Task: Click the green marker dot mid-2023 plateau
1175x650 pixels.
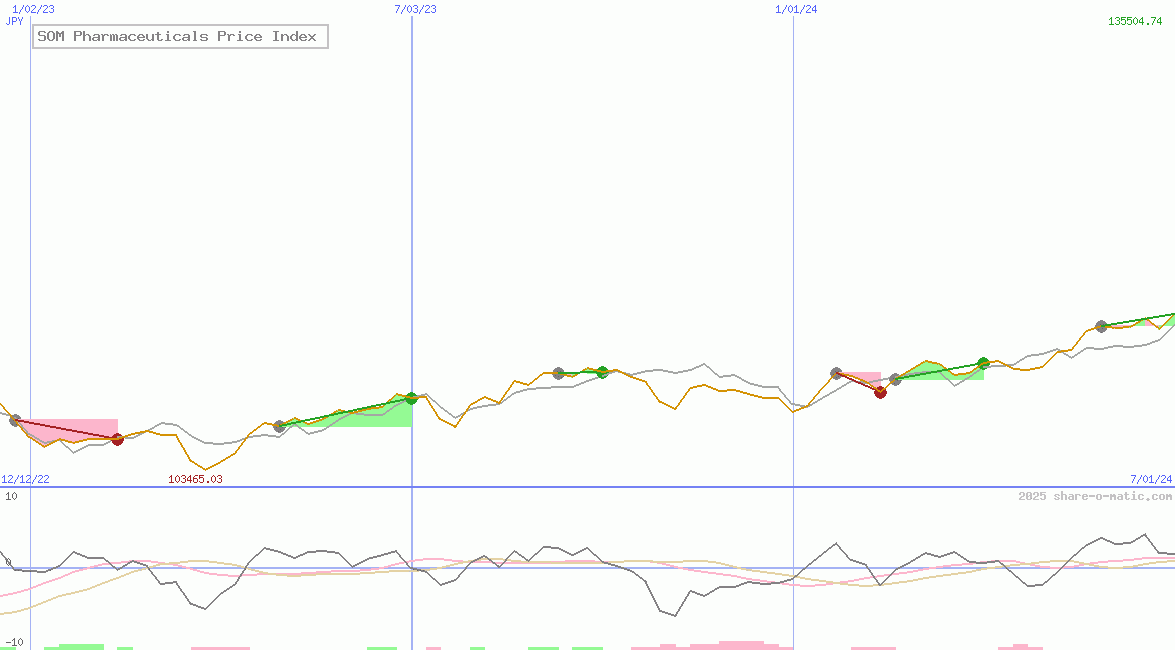Action: tap(602, 372)
